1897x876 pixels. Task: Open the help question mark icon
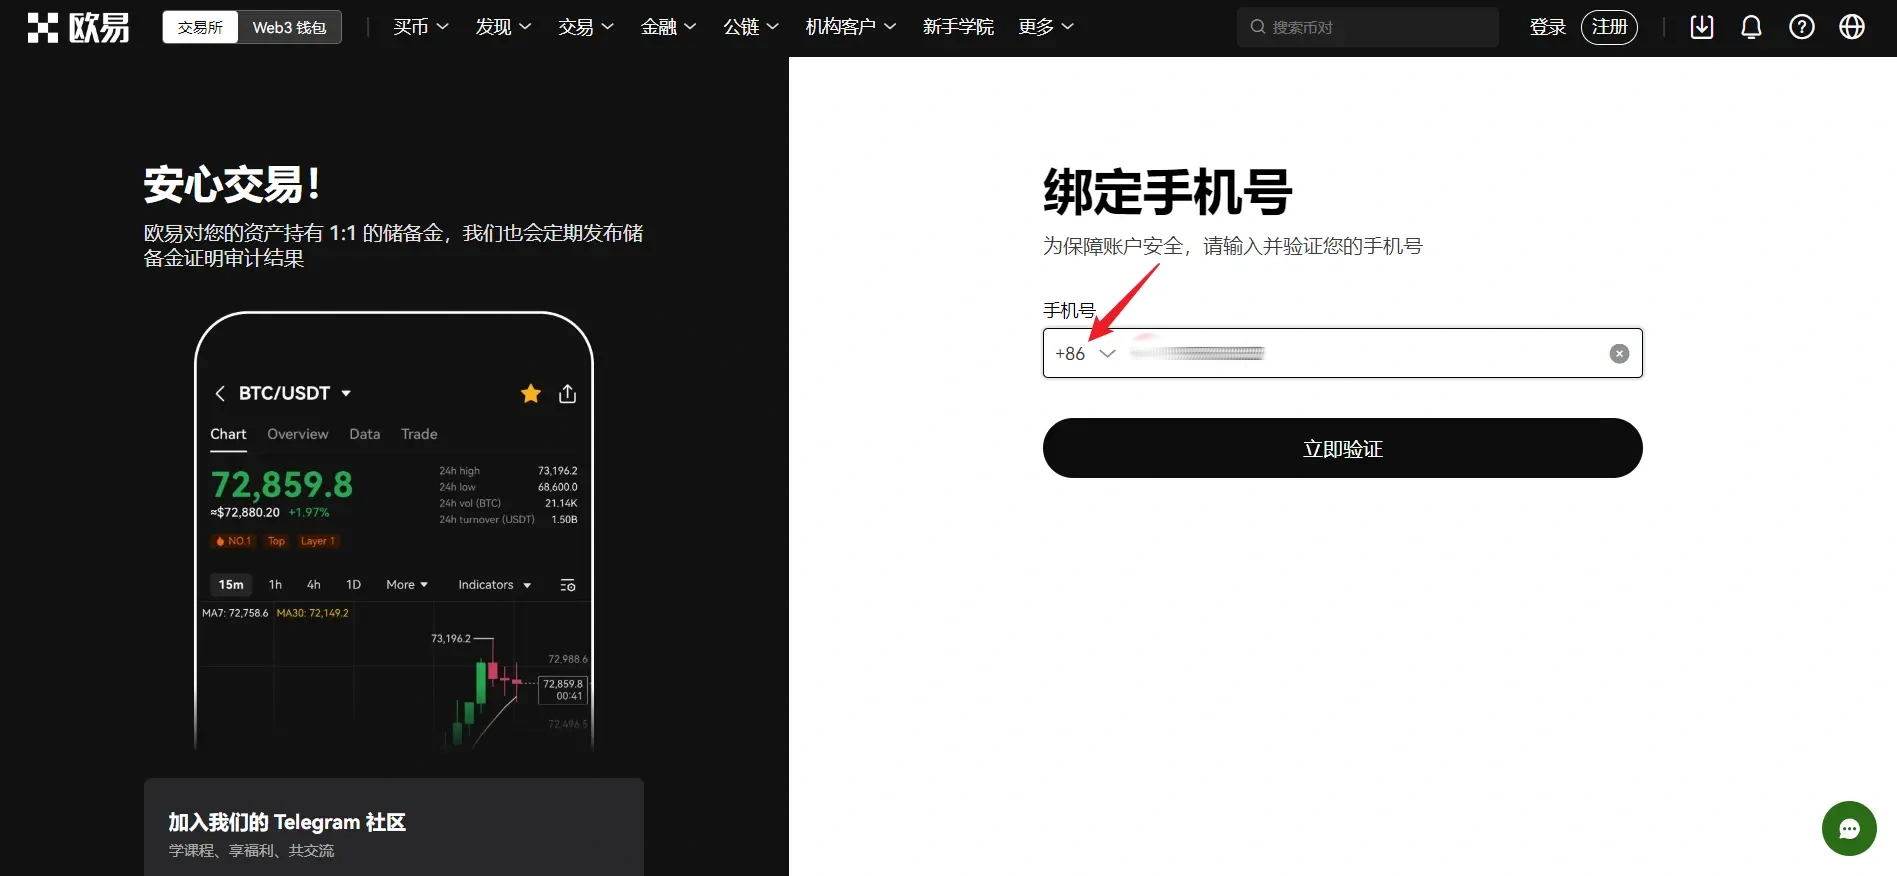click(1801, 27)
